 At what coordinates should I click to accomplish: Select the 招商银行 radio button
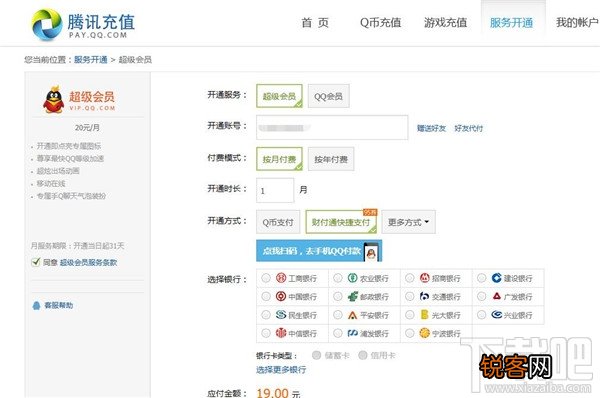coord(409,278)
